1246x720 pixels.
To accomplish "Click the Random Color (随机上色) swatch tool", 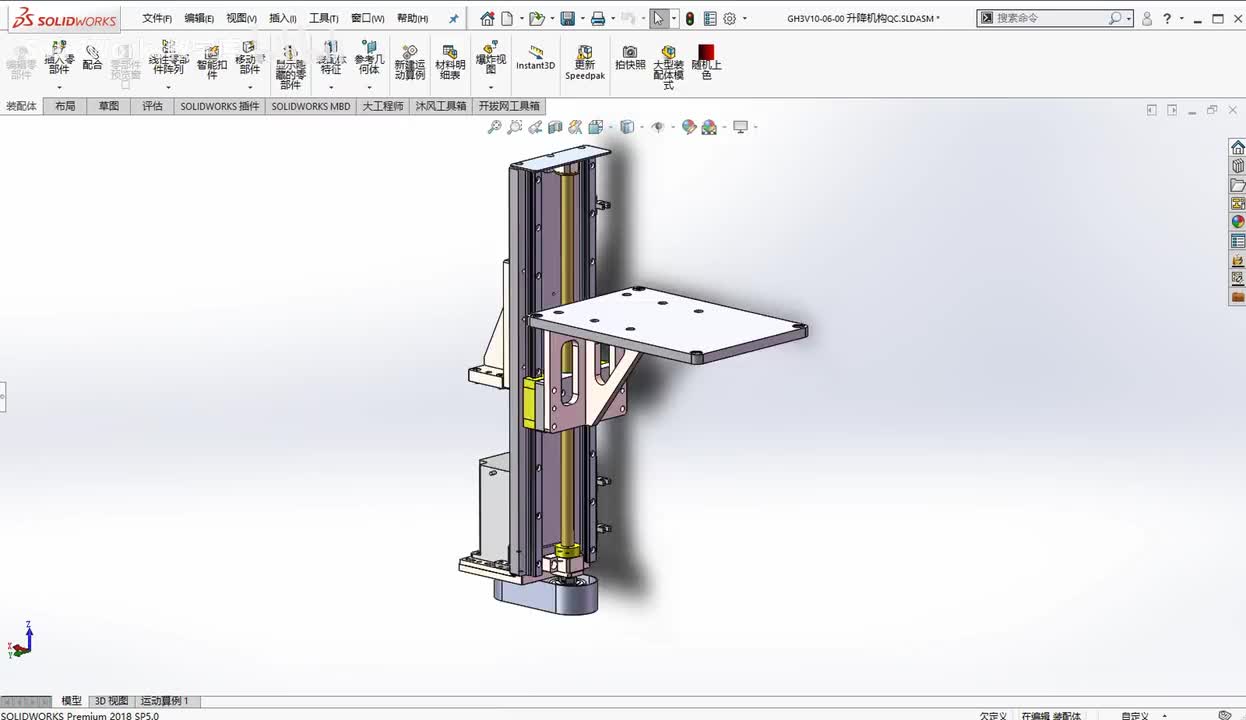I will pyautogui.click(x=707, y=62).
